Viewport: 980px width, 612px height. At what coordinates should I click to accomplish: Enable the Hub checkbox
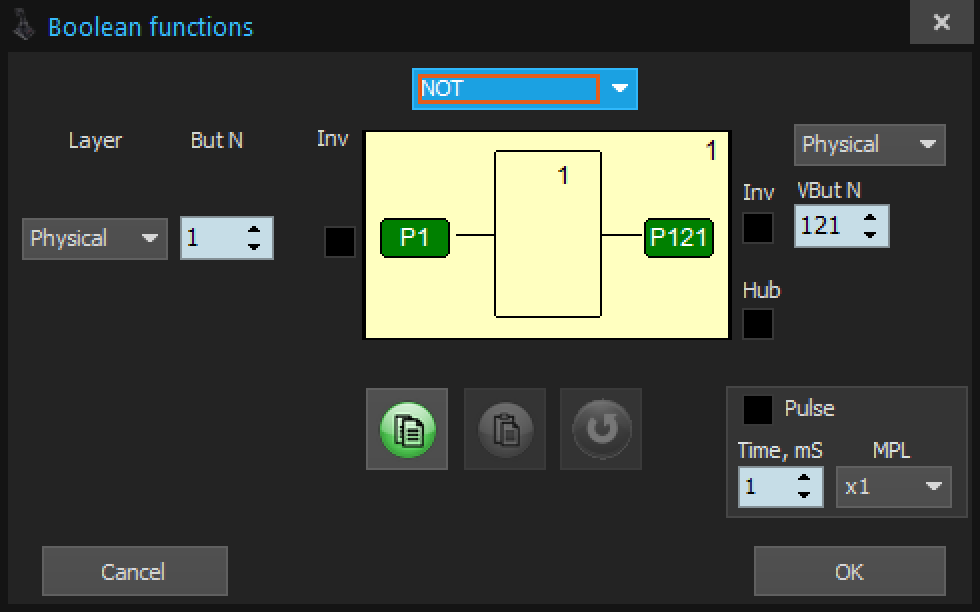[x=757, y=323]
